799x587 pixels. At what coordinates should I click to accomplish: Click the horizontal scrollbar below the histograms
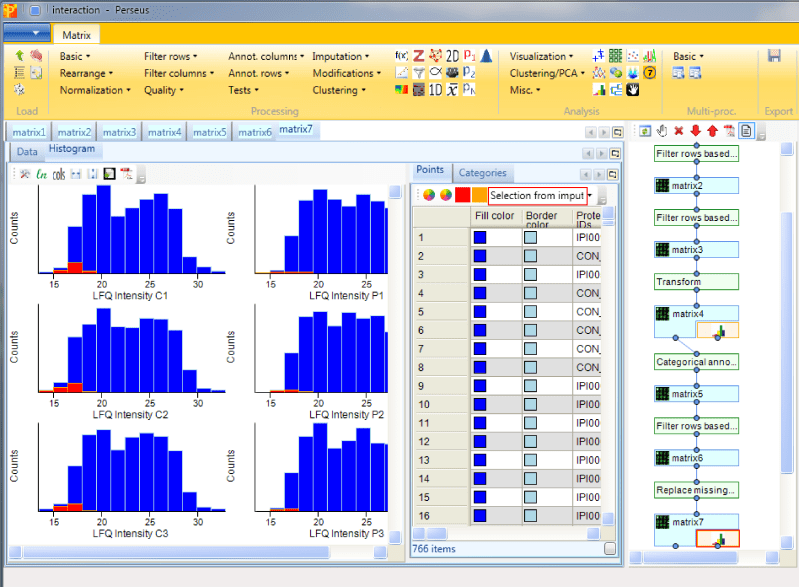point(176,552)
